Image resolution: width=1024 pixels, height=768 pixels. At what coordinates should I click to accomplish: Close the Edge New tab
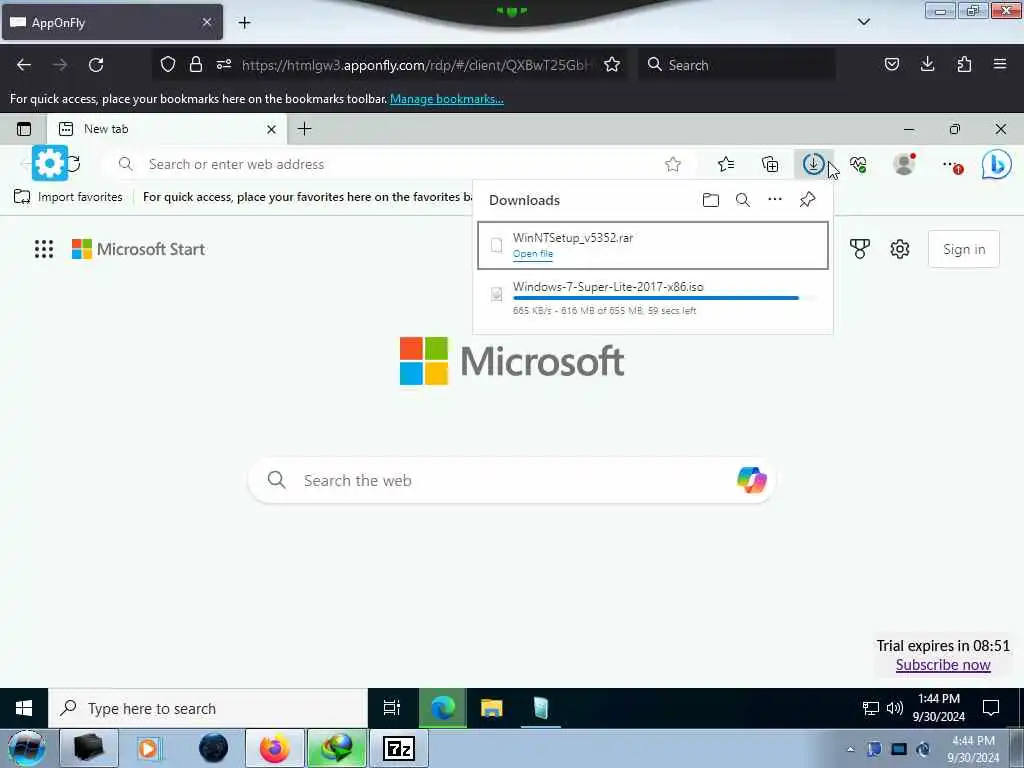[271, 129]
